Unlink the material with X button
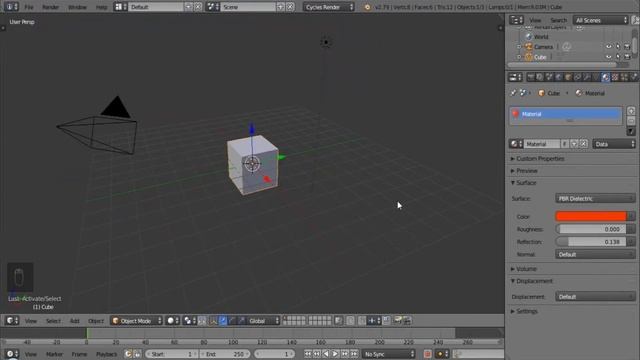 [584, 144]
